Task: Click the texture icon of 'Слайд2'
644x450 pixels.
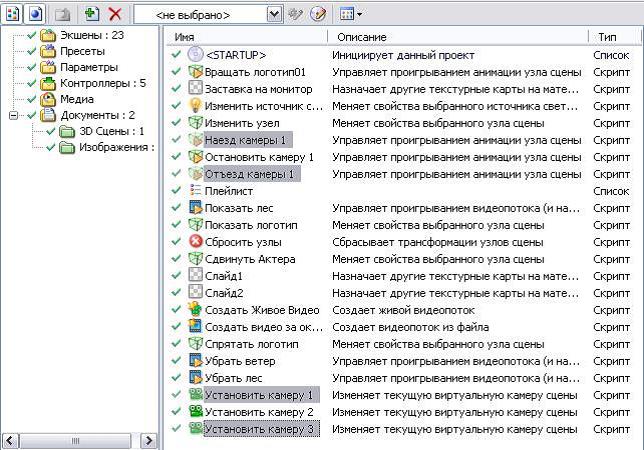Action: (196, 292)
